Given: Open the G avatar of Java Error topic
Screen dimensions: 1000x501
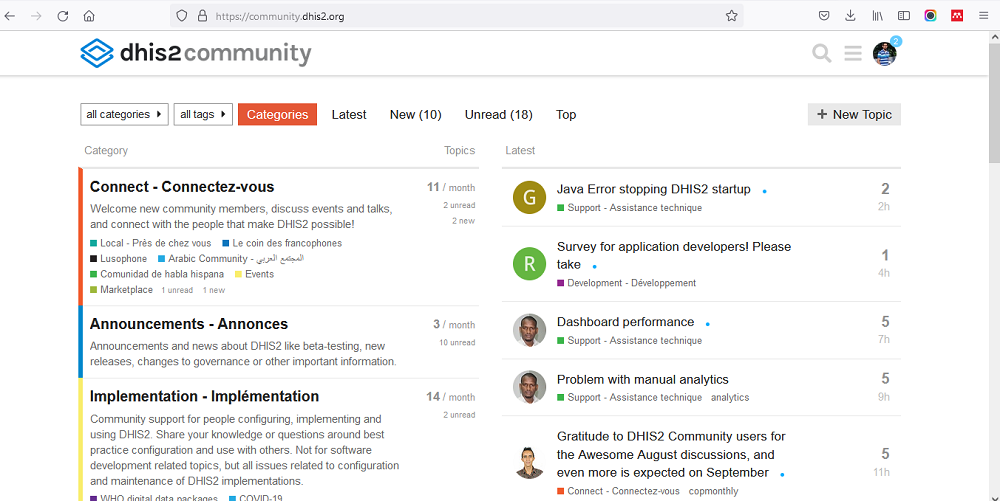Looking at the screenshot, I should 529,197.
